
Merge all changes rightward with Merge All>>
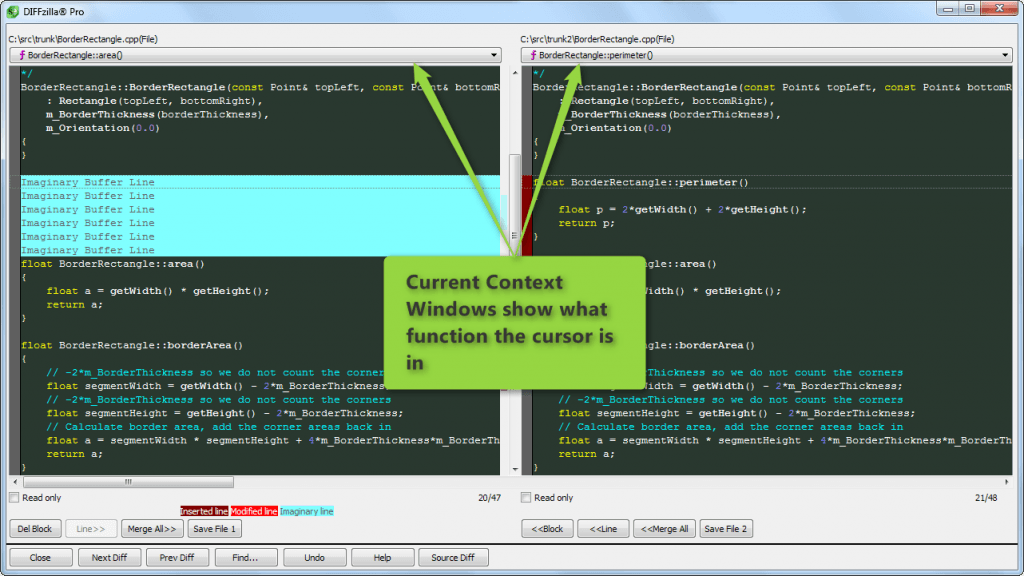[x=152, y=528]
